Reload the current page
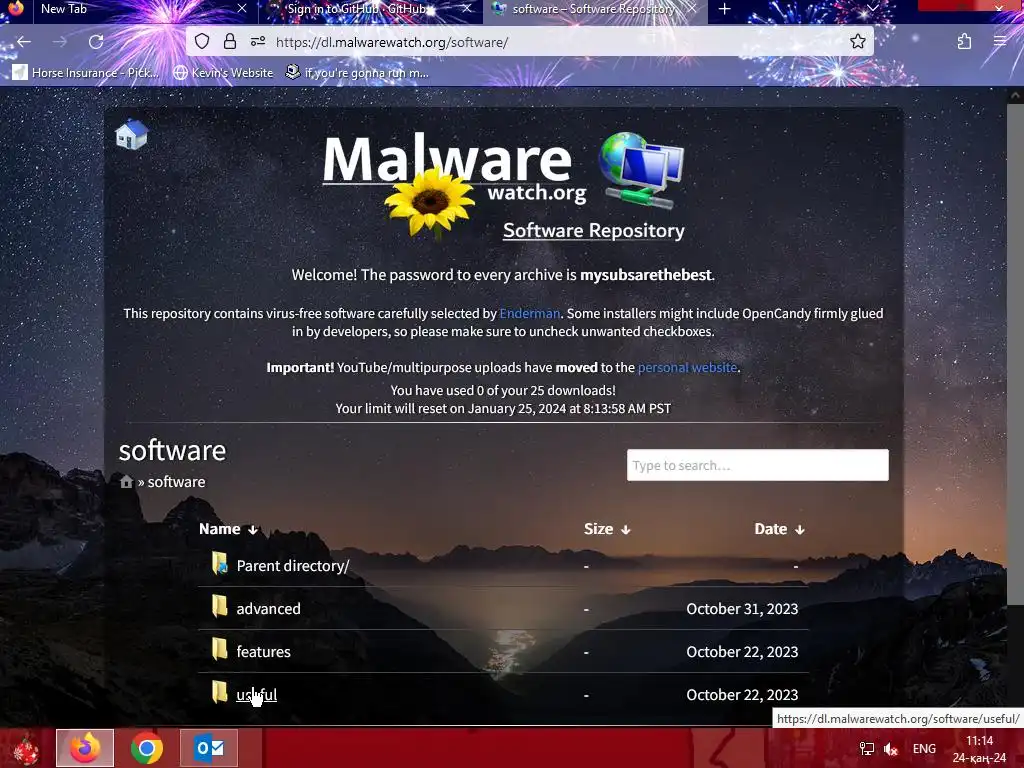 [x=96, y=42]
